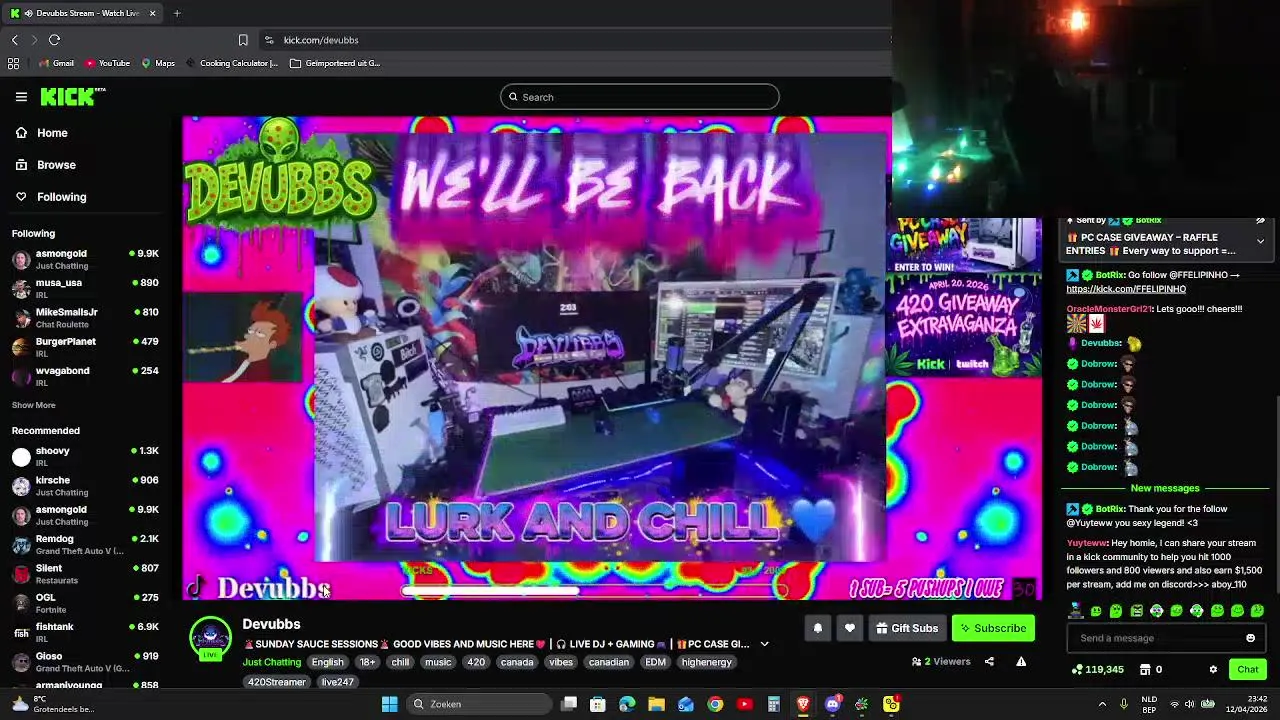Open Maps bookmark
The height and width of the screenshot is (720, 1280).
click(x=158, y=63)
